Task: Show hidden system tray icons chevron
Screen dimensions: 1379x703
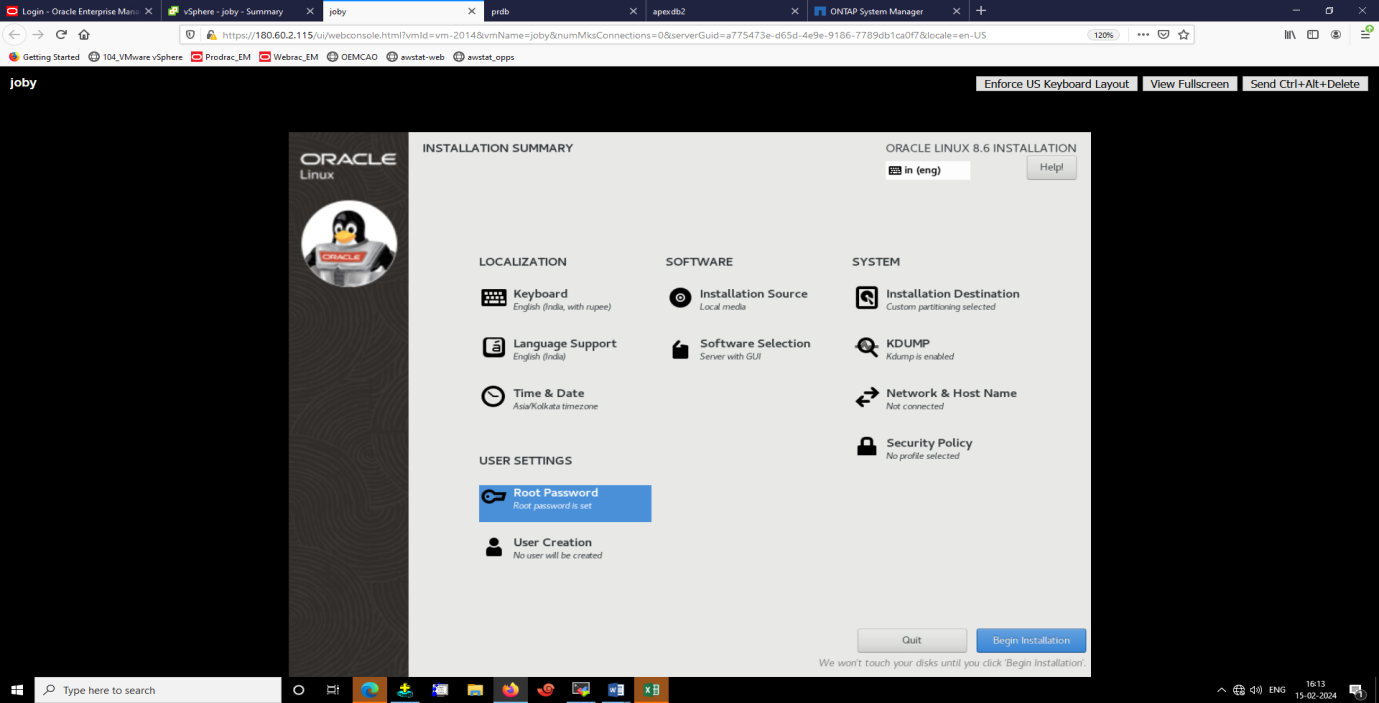Action: click(x=1221, y=690)
